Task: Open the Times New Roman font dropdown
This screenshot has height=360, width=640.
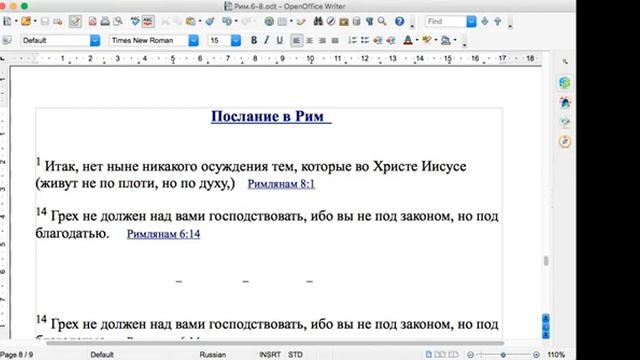Action: (193, 40)
